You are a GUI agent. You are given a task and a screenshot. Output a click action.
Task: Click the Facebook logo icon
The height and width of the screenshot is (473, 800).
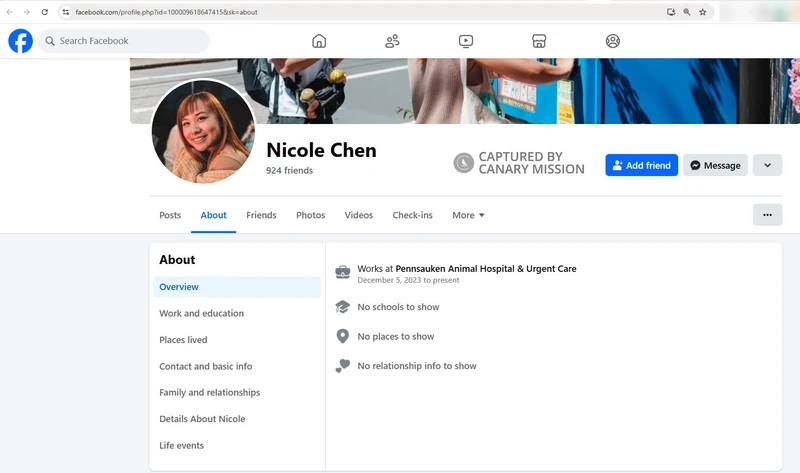tap(20, 41)
